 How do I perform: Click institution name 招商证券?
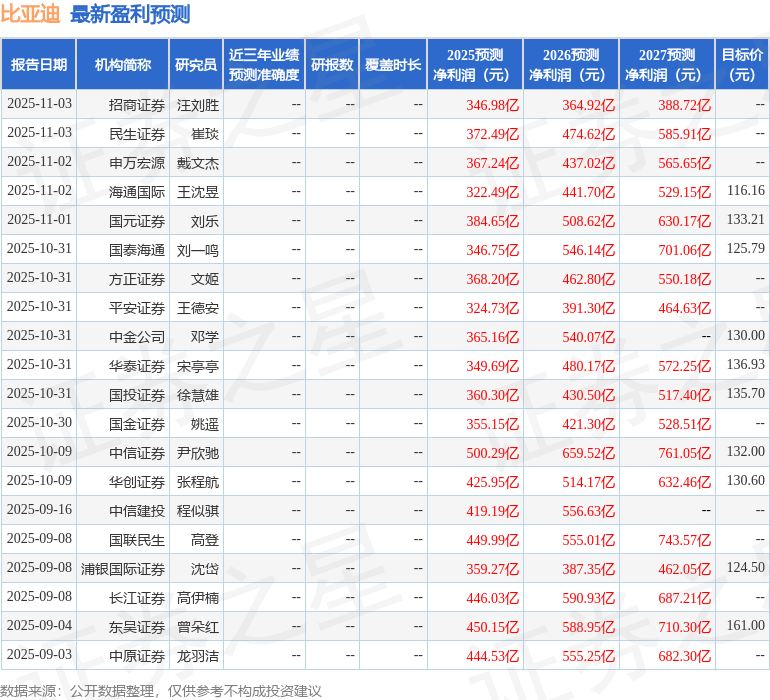pos(137,105)
